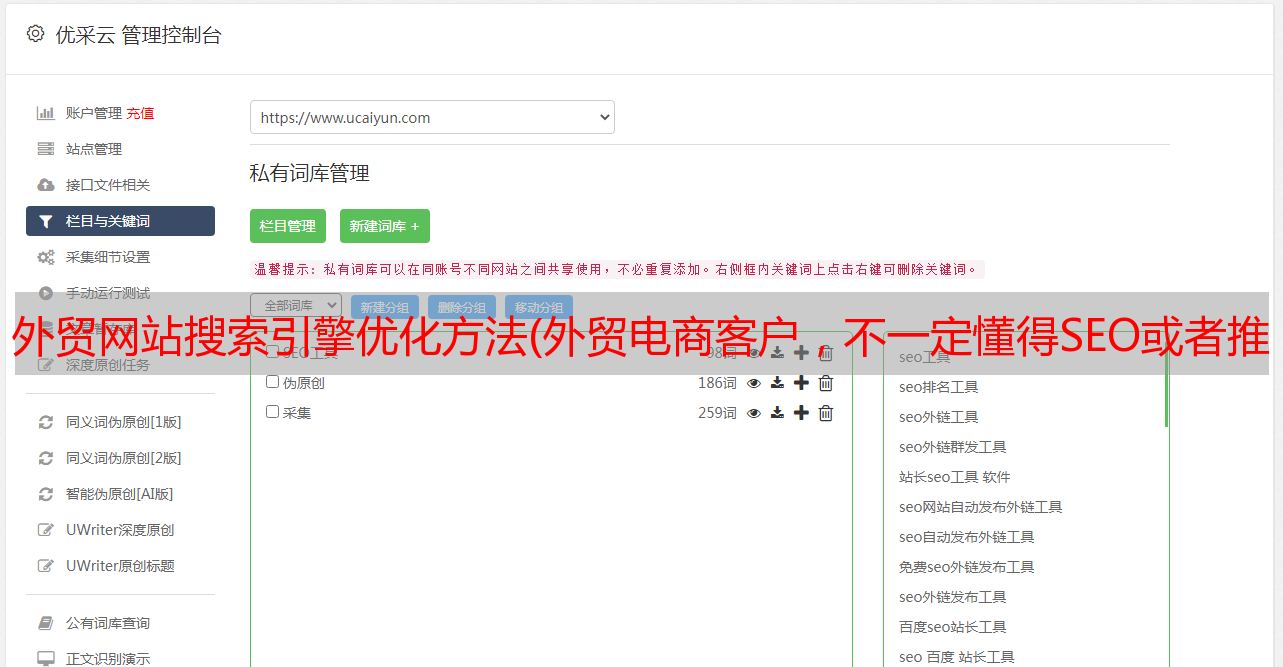The height and width of the screenshot is (667, 1283).
Task: Click the edit icon beside UWriter原创标题
Action: (x=46, y=566)
